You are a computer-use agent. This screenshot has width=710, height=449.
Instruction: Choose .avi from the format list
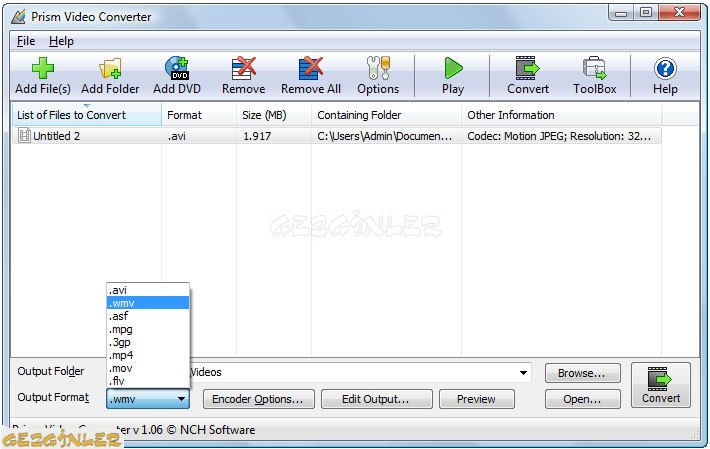click(x=148, y=290)
